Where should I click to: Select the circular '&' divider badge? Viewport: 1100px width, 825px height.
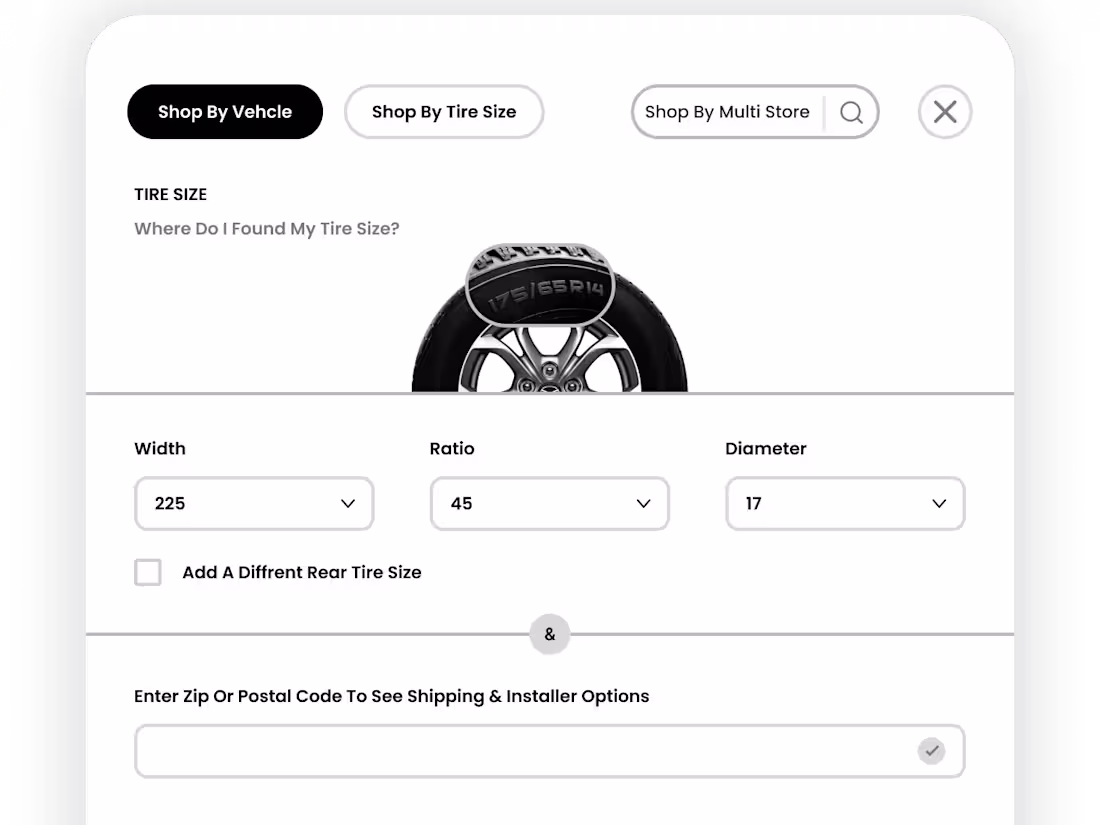tap(549, 634)
